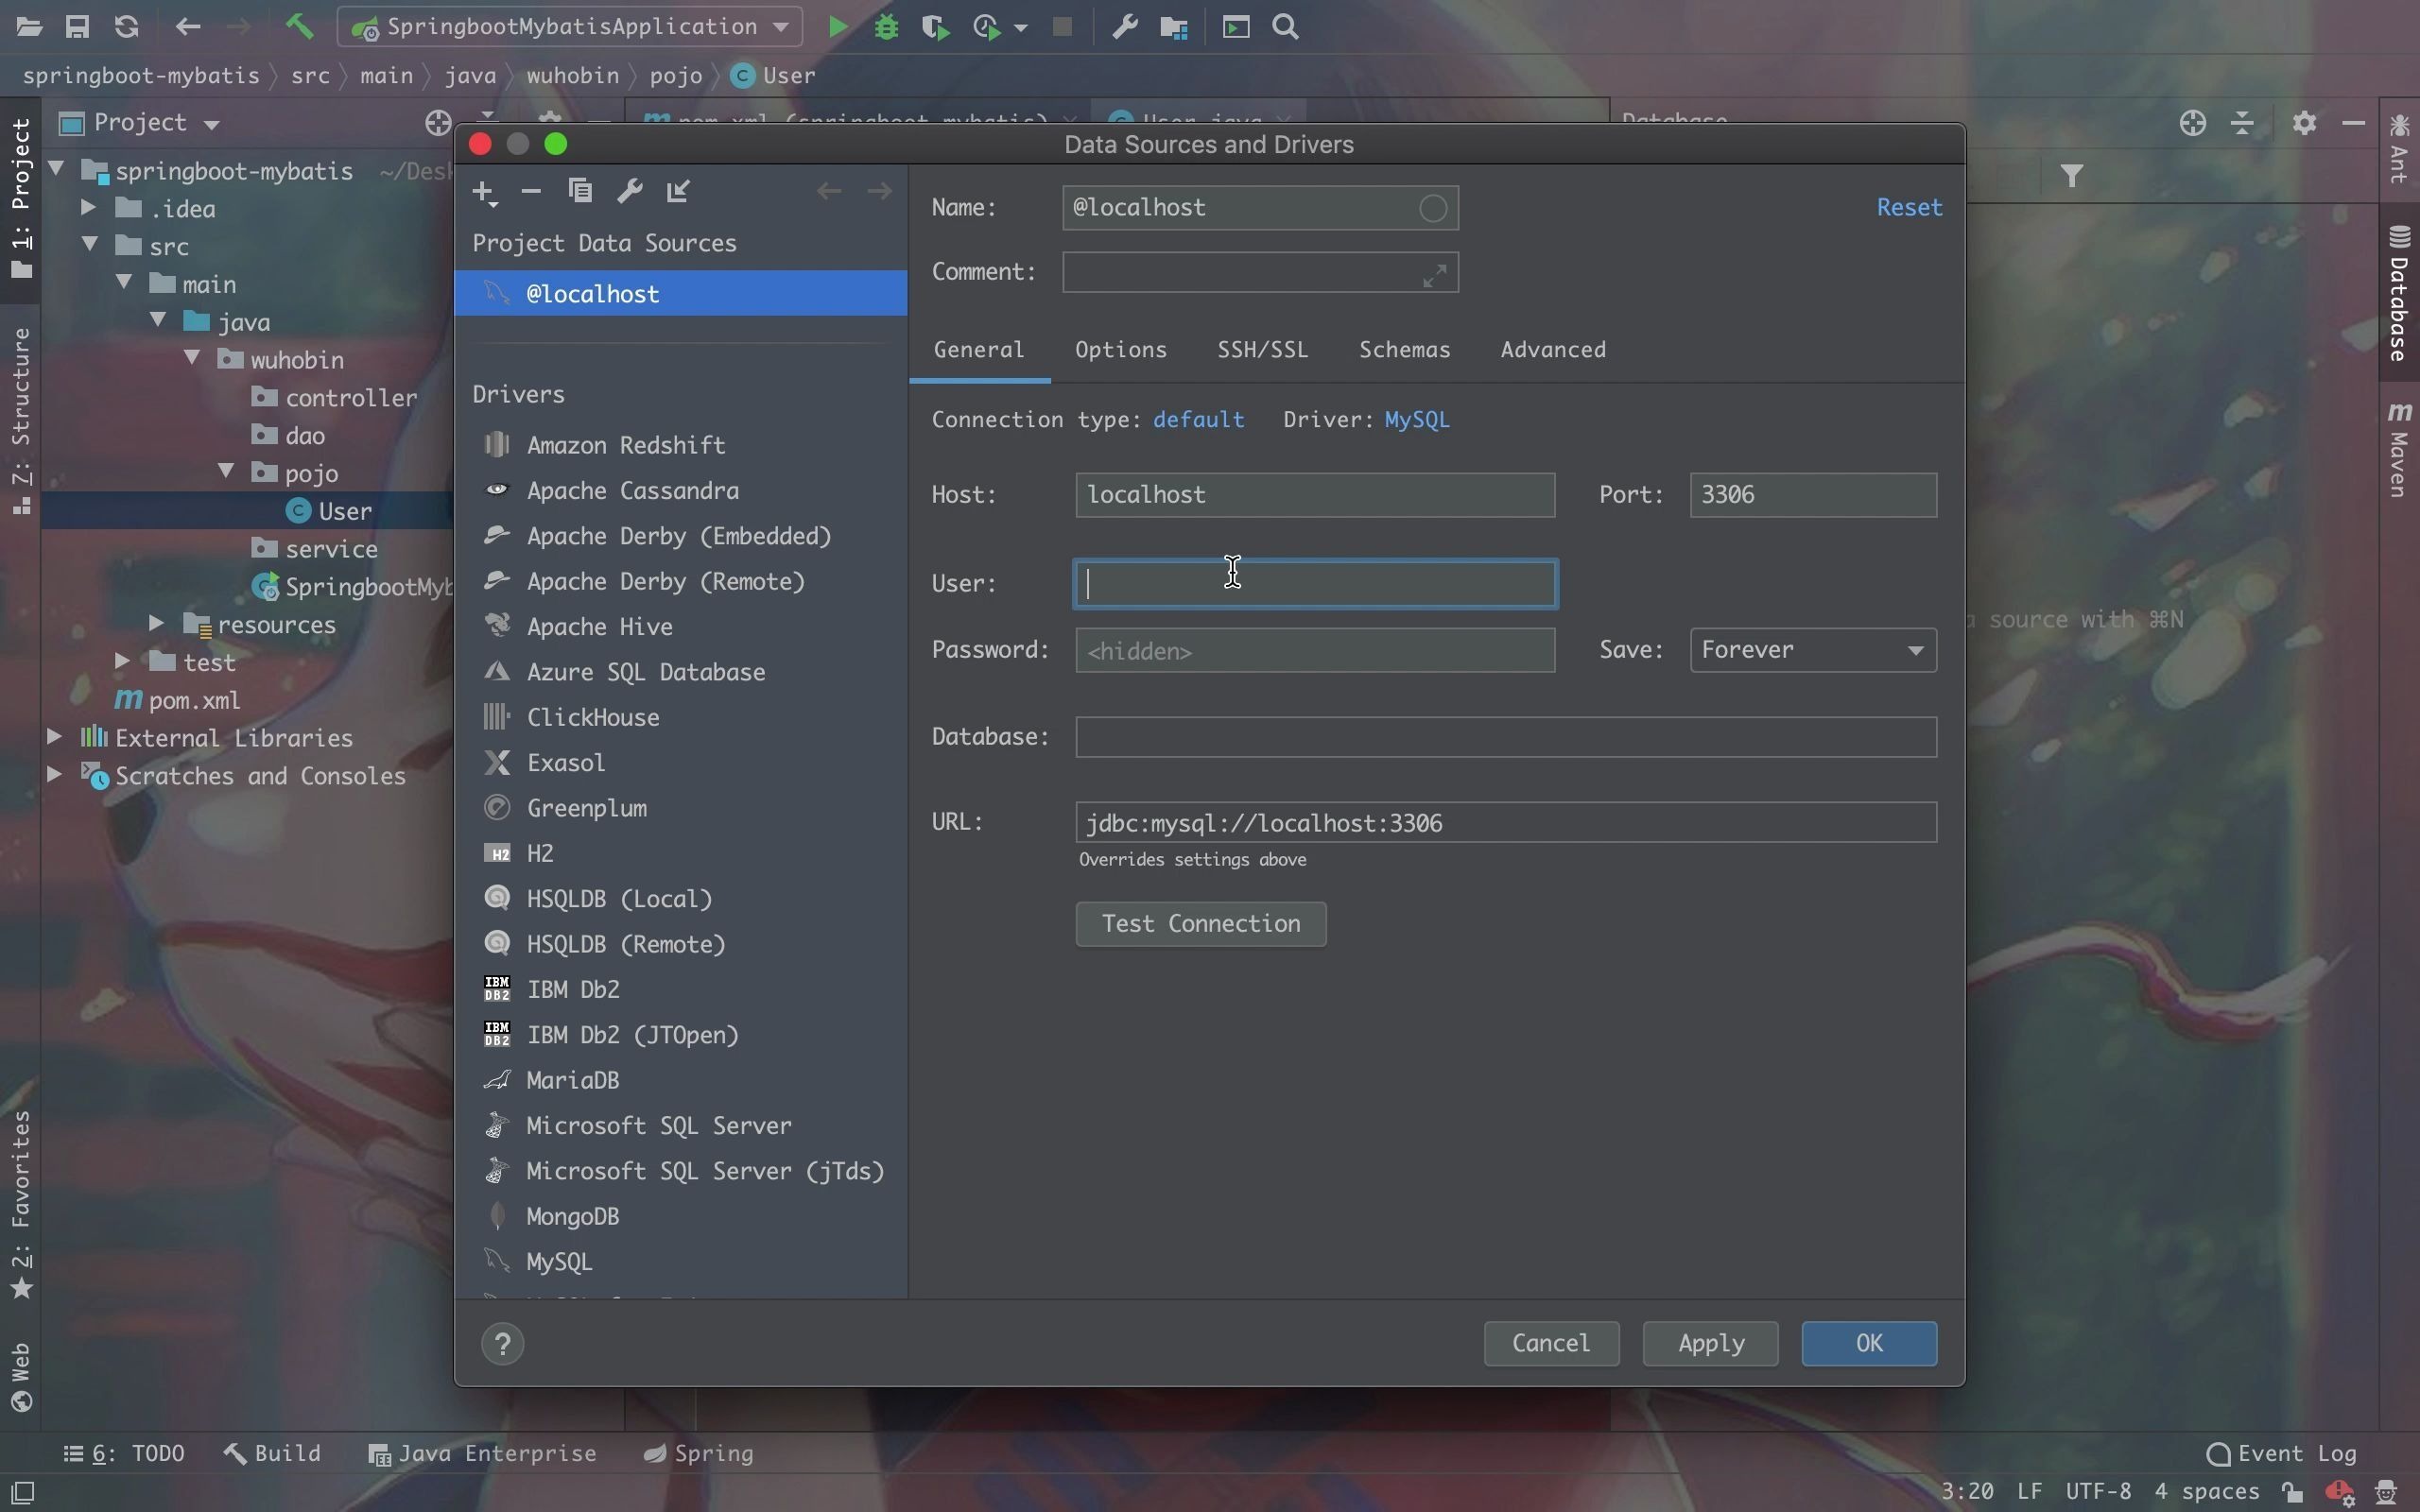Expand the External Libraries node

(55, 738)
